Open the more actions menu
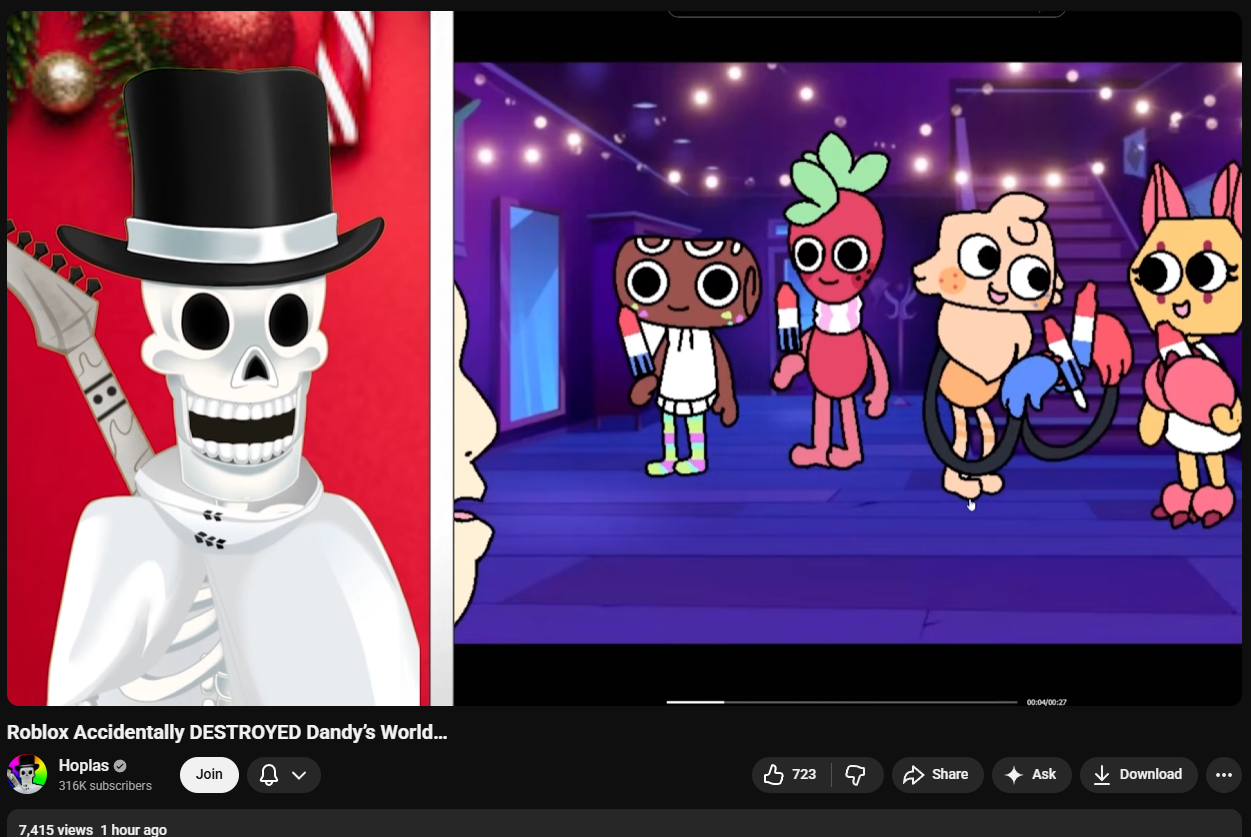This screenshot has width=1251, height=837. (x=1224, y=775)
